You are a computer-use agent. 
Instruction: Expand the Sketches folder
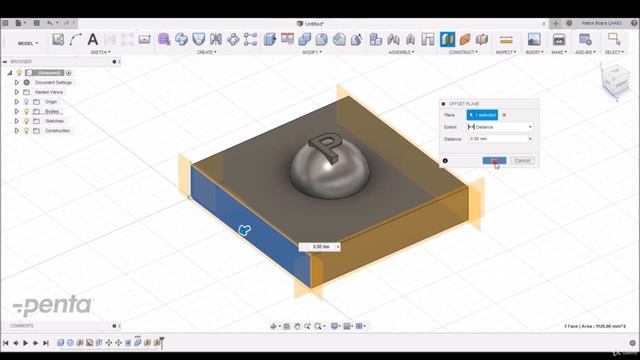click(17, 121)
